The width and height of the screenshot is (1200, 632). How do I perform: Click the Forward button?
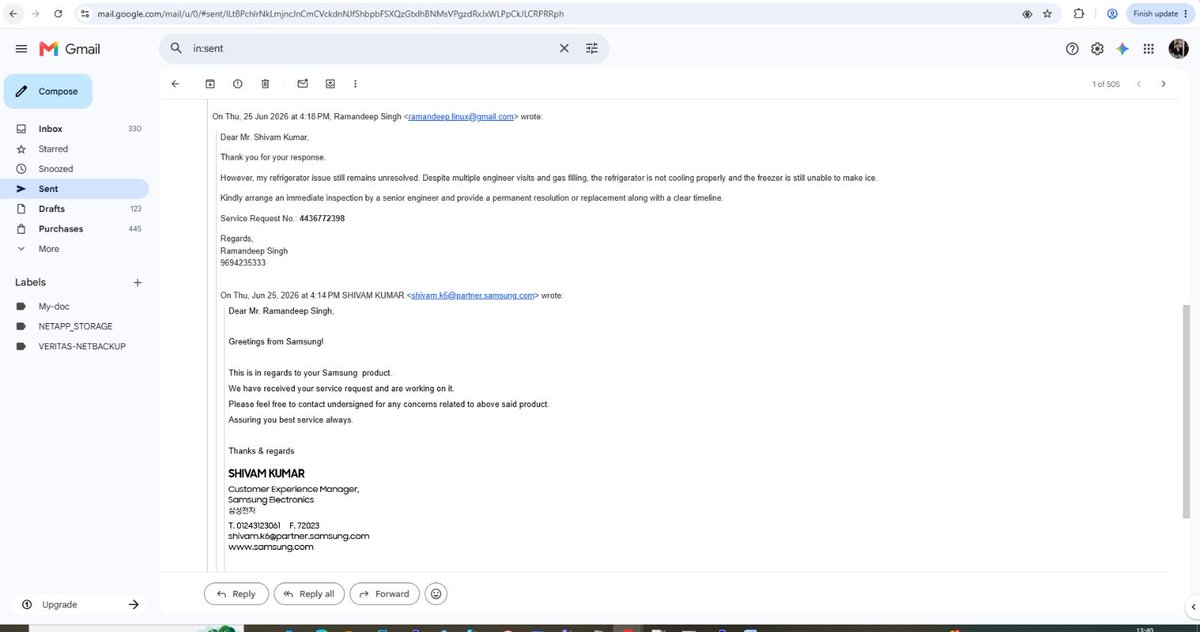click(x=384, y=594)
